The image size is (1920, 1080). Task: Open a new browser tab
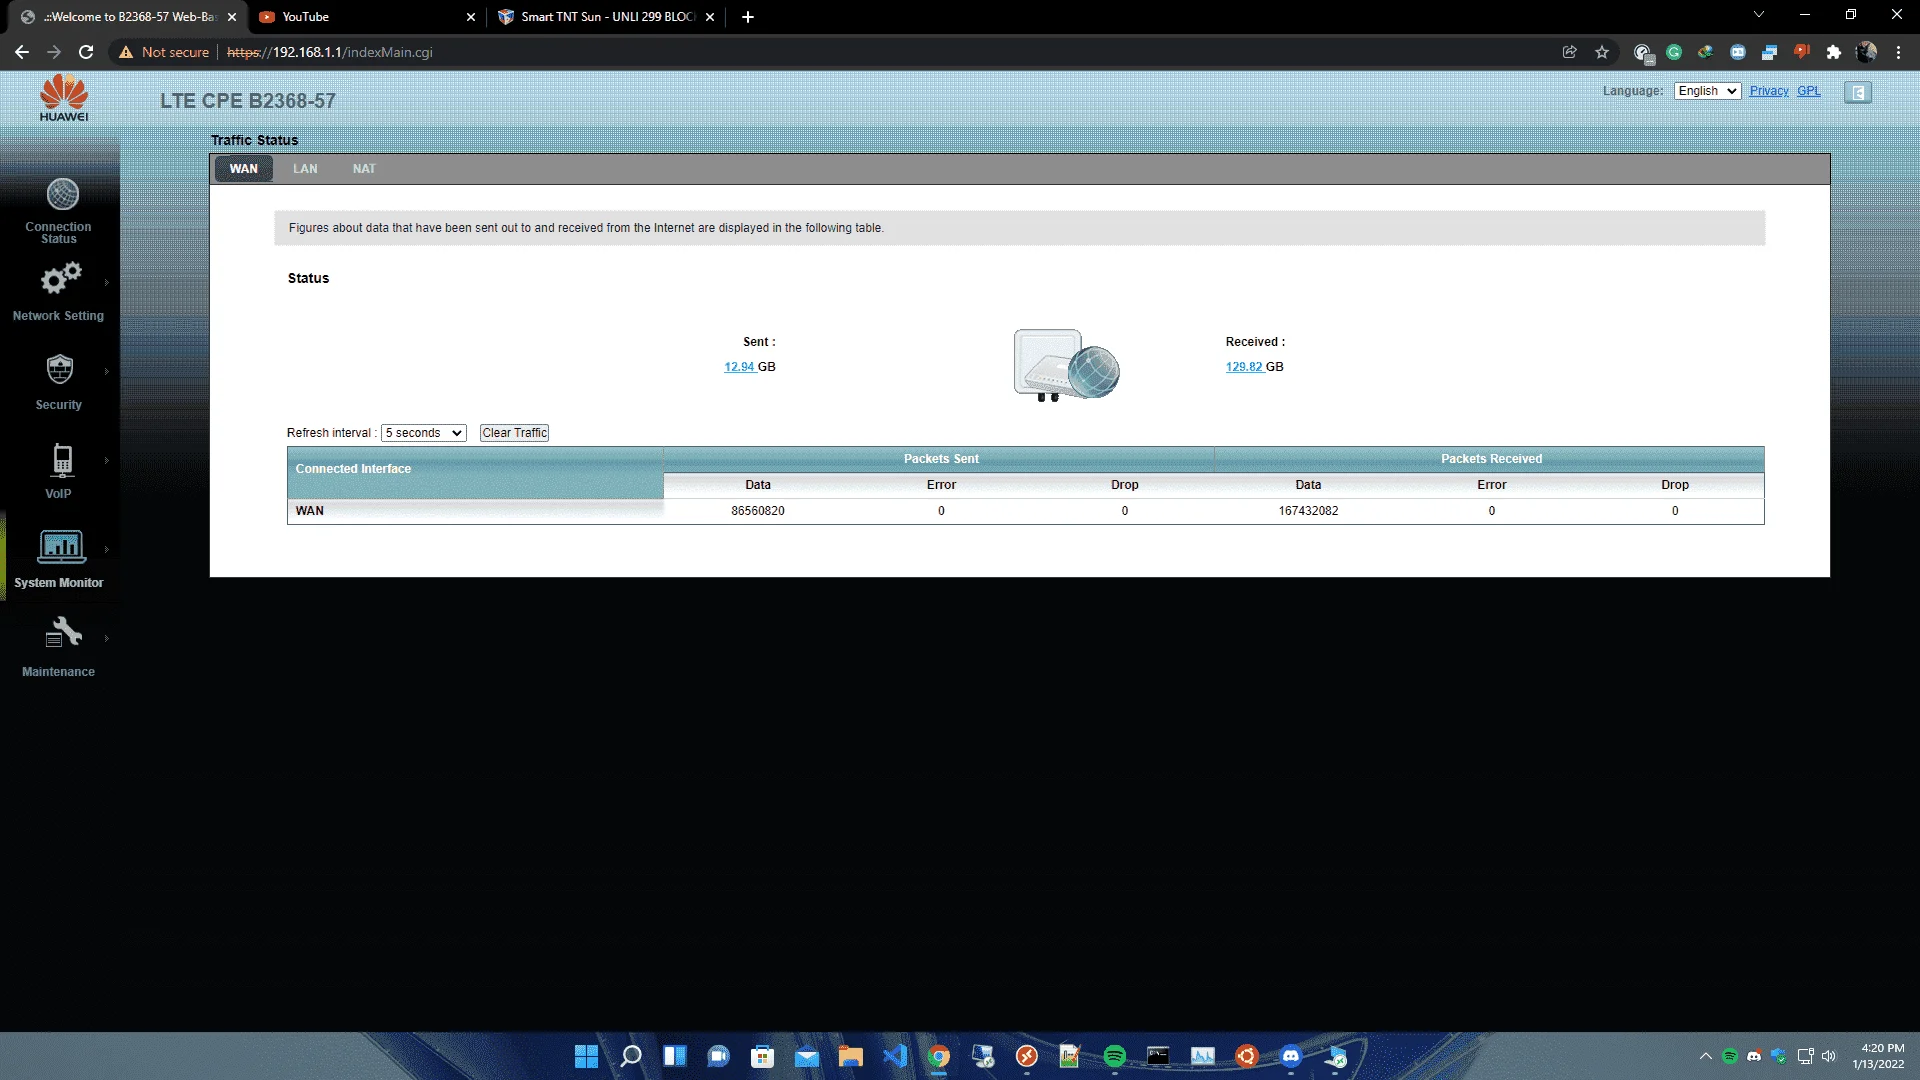[748, 17]
